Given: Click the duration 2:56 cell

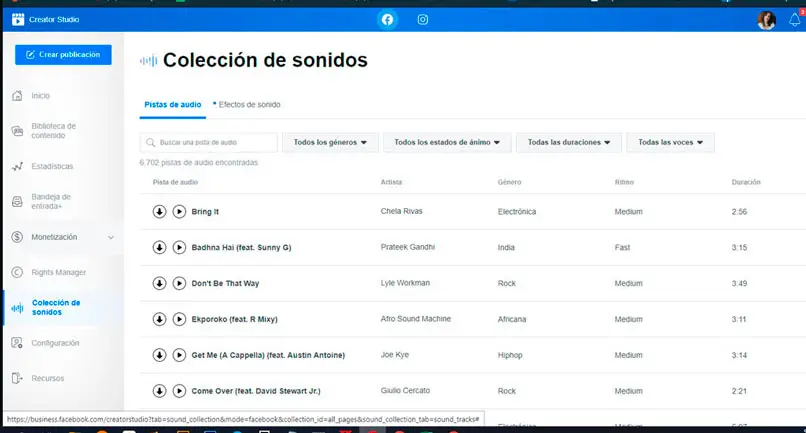Looking at the screenshot, I should [x=739, y=211].
